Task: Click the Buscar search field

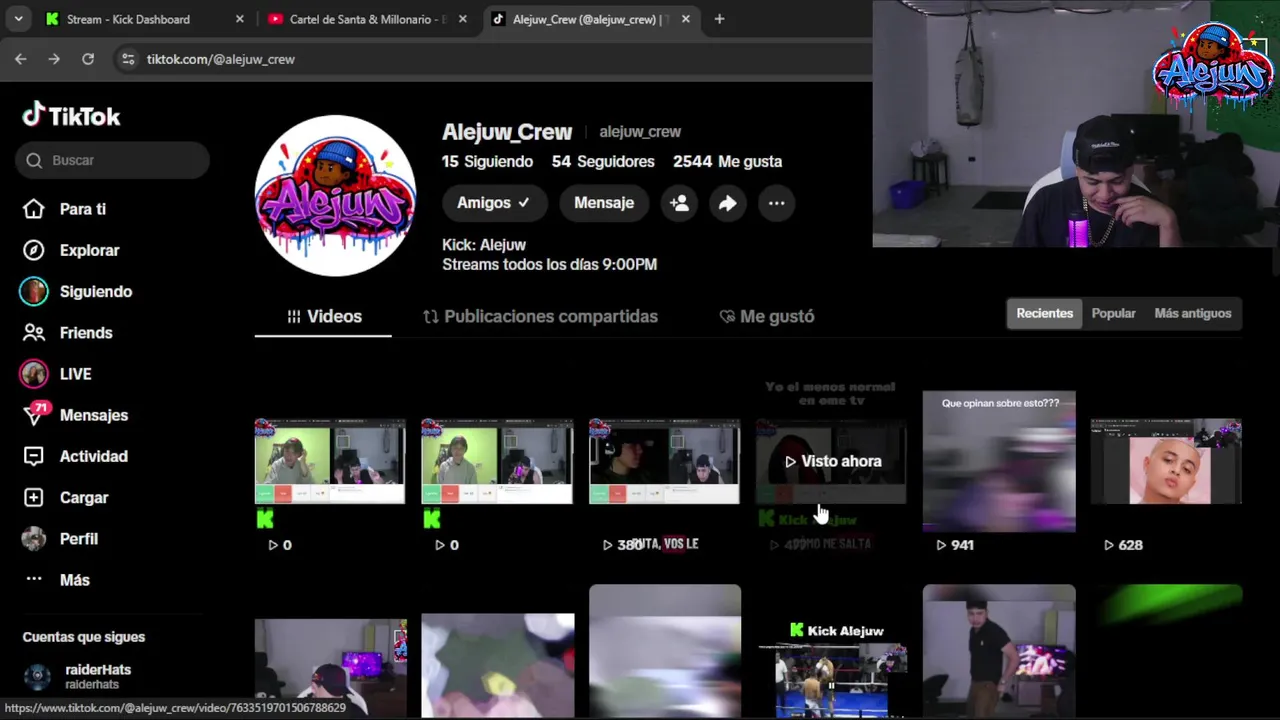Action: click(x=112, y=160)
